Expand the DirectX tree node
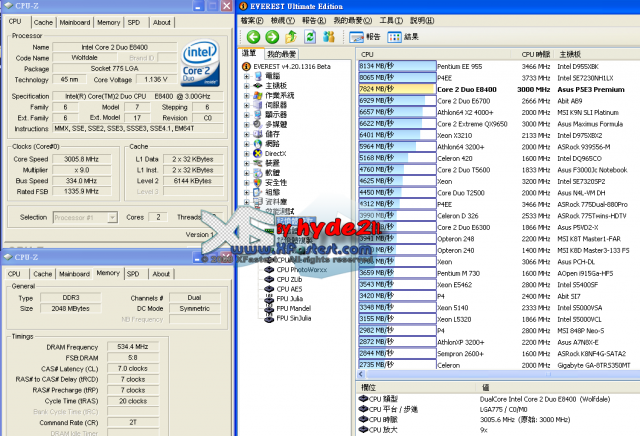This screenshot has height=436, width=640. 247,154
